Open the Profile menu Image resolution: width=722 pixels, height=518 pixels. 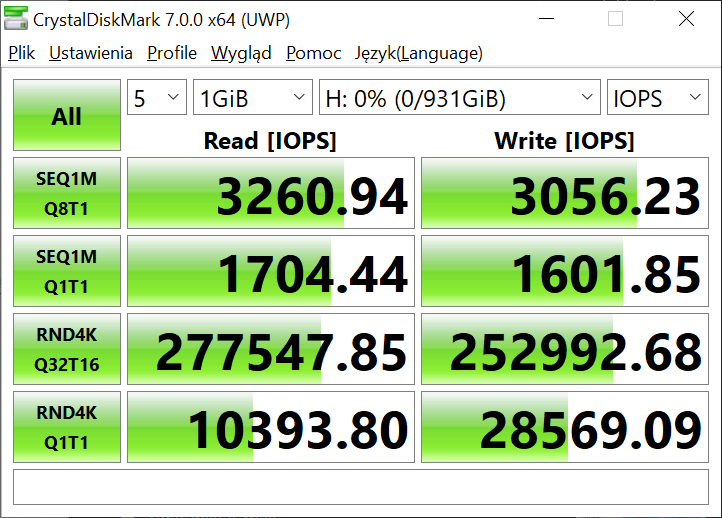click(172, 53)
